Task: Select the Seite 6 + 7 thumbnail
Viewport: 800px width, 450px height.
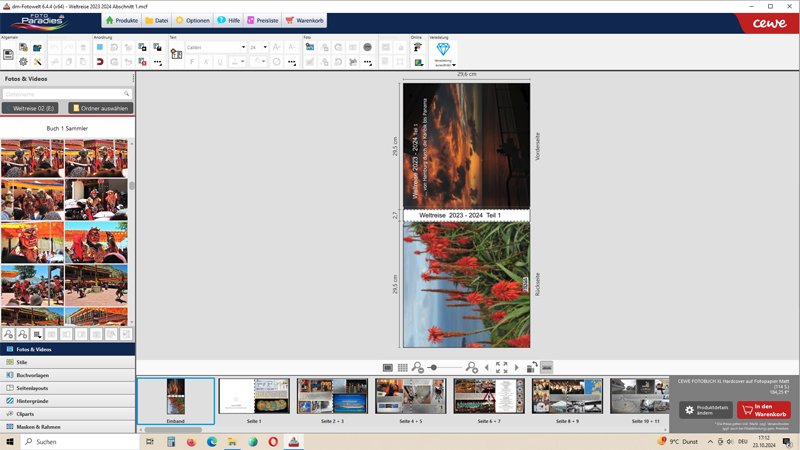Action: (489, 396)
